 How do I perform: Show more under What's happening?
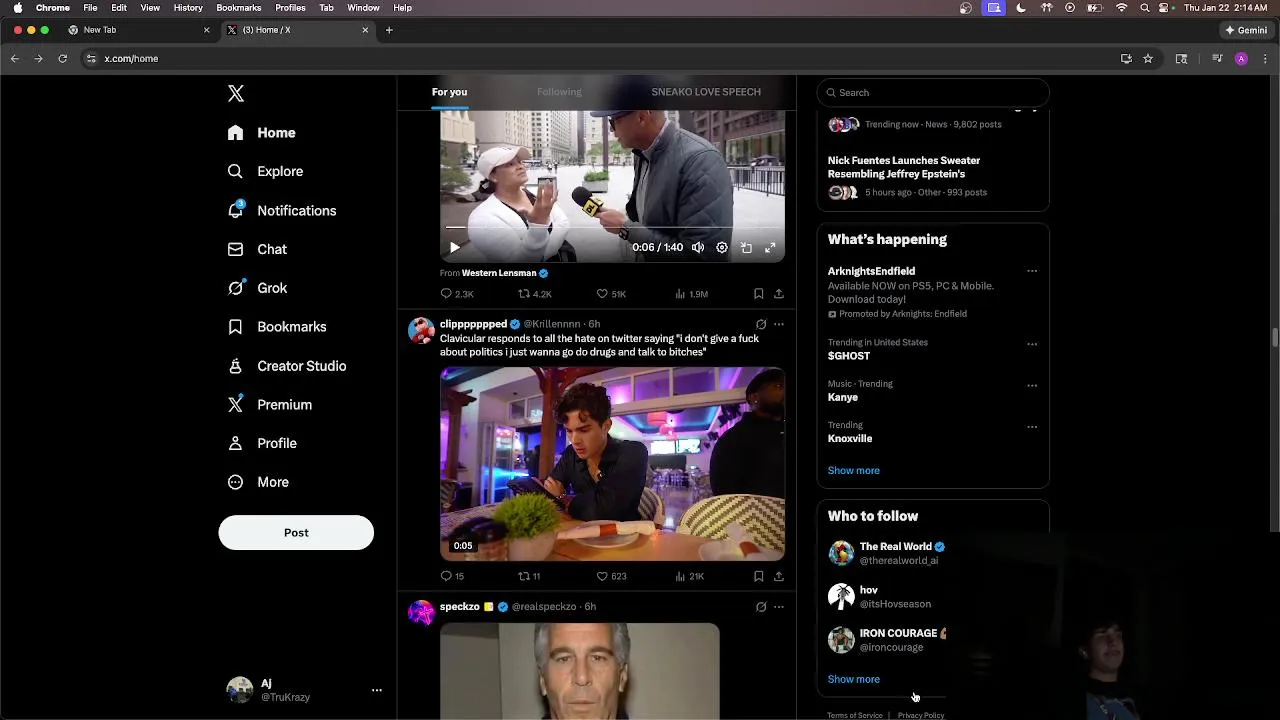click(x=853, y=470)
